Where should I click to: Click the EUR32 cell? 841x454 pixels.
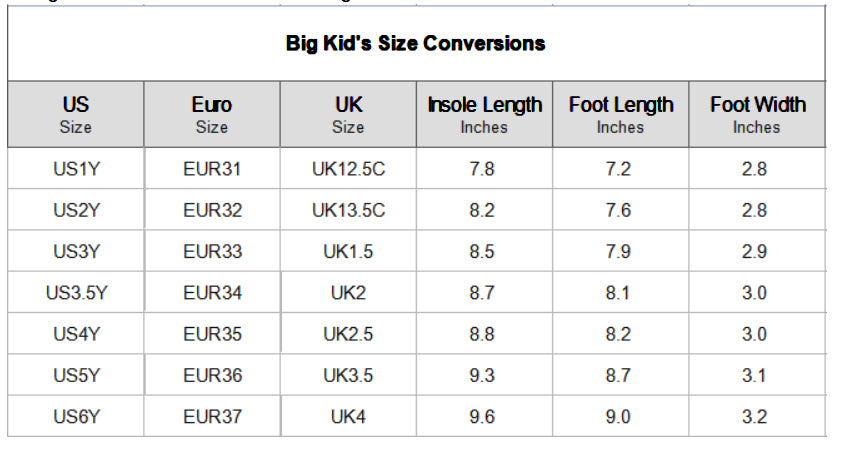pos(212,211)
